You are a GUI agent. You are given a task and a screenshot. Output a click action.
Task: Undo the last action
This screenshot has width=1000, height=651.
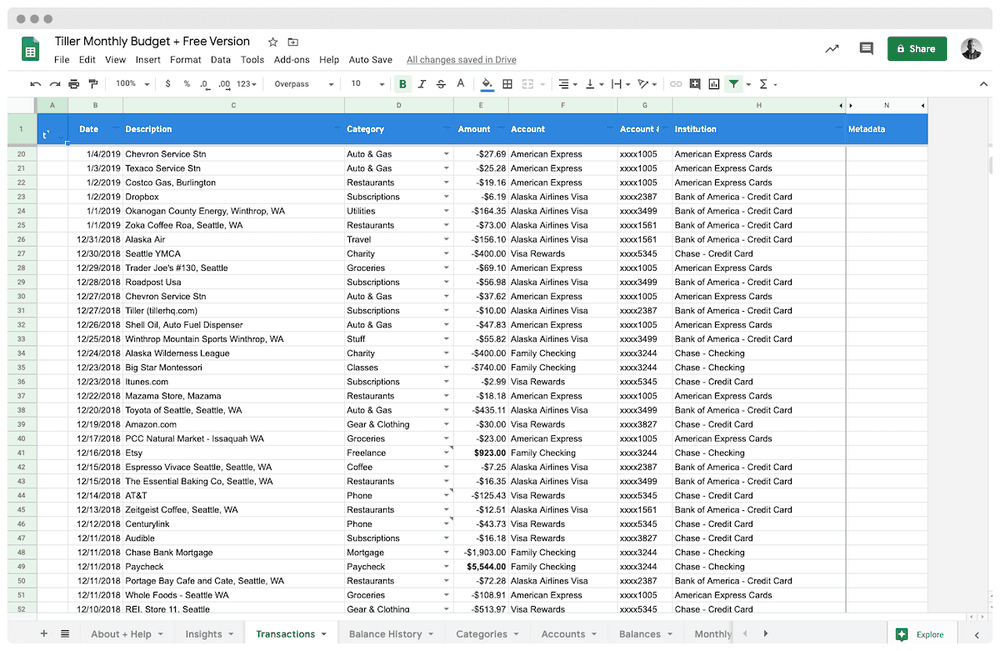pos(36,84)
